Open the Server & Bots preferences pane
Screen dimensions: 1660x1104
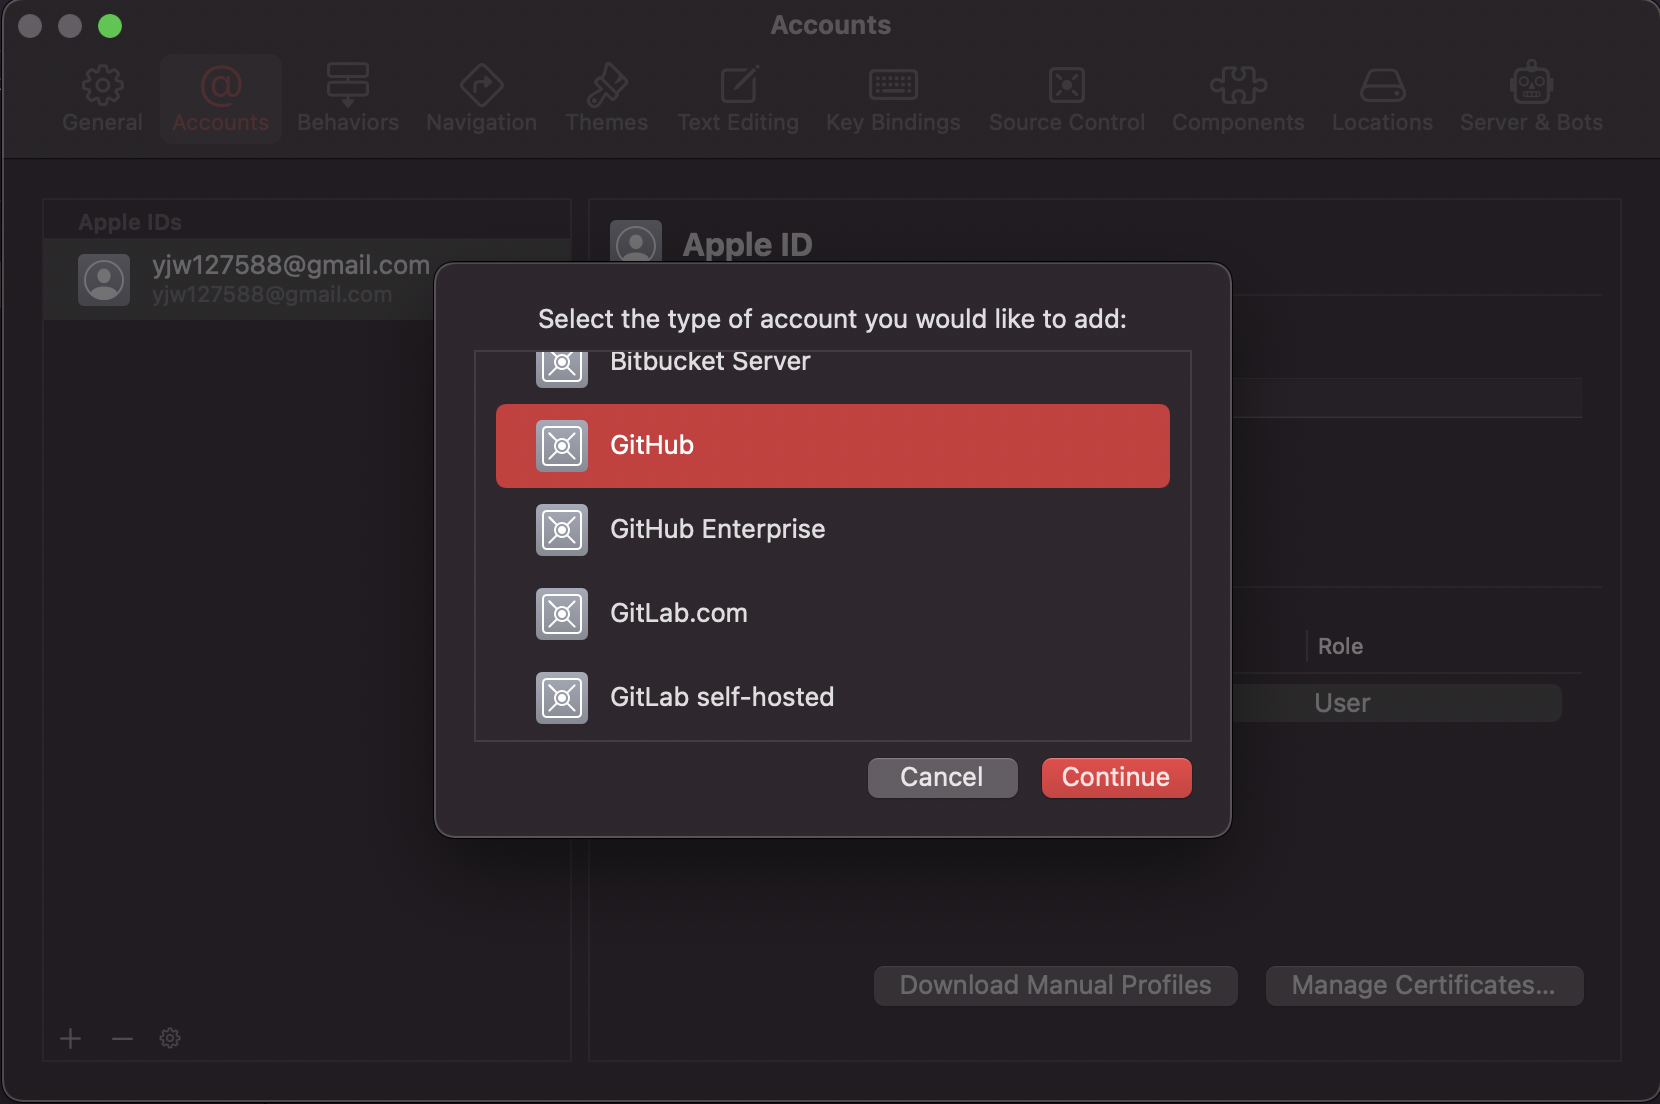coord(1531,99)
